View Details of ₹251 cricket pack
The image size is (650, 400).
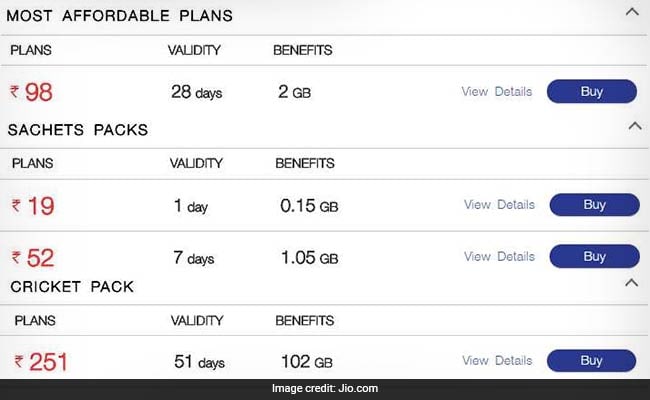tap(497, 360)
